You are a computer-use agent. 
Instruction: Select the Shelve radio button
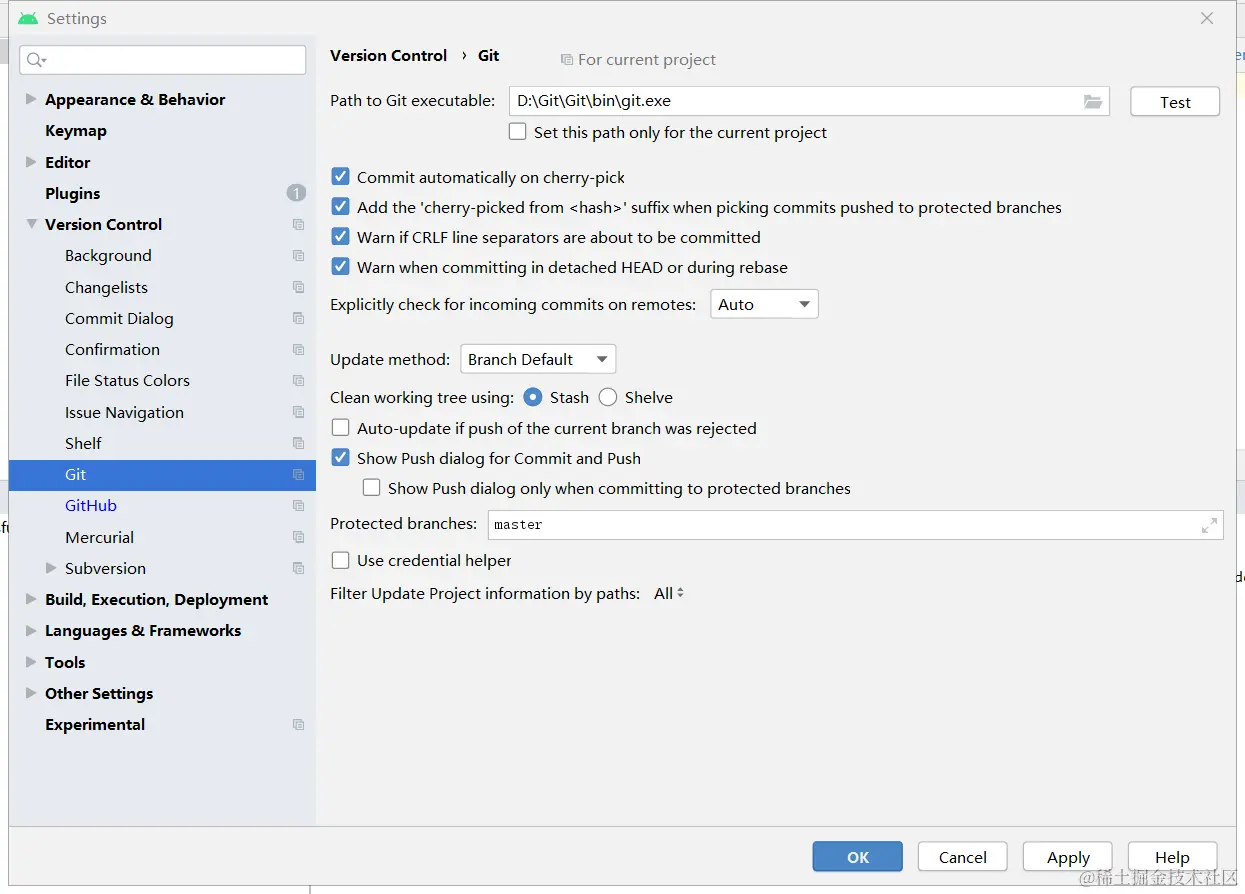608,397
